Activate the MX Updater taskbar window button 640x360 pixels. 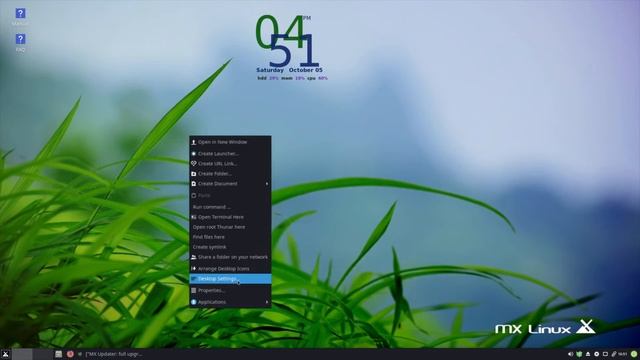[x=110, y=354]
